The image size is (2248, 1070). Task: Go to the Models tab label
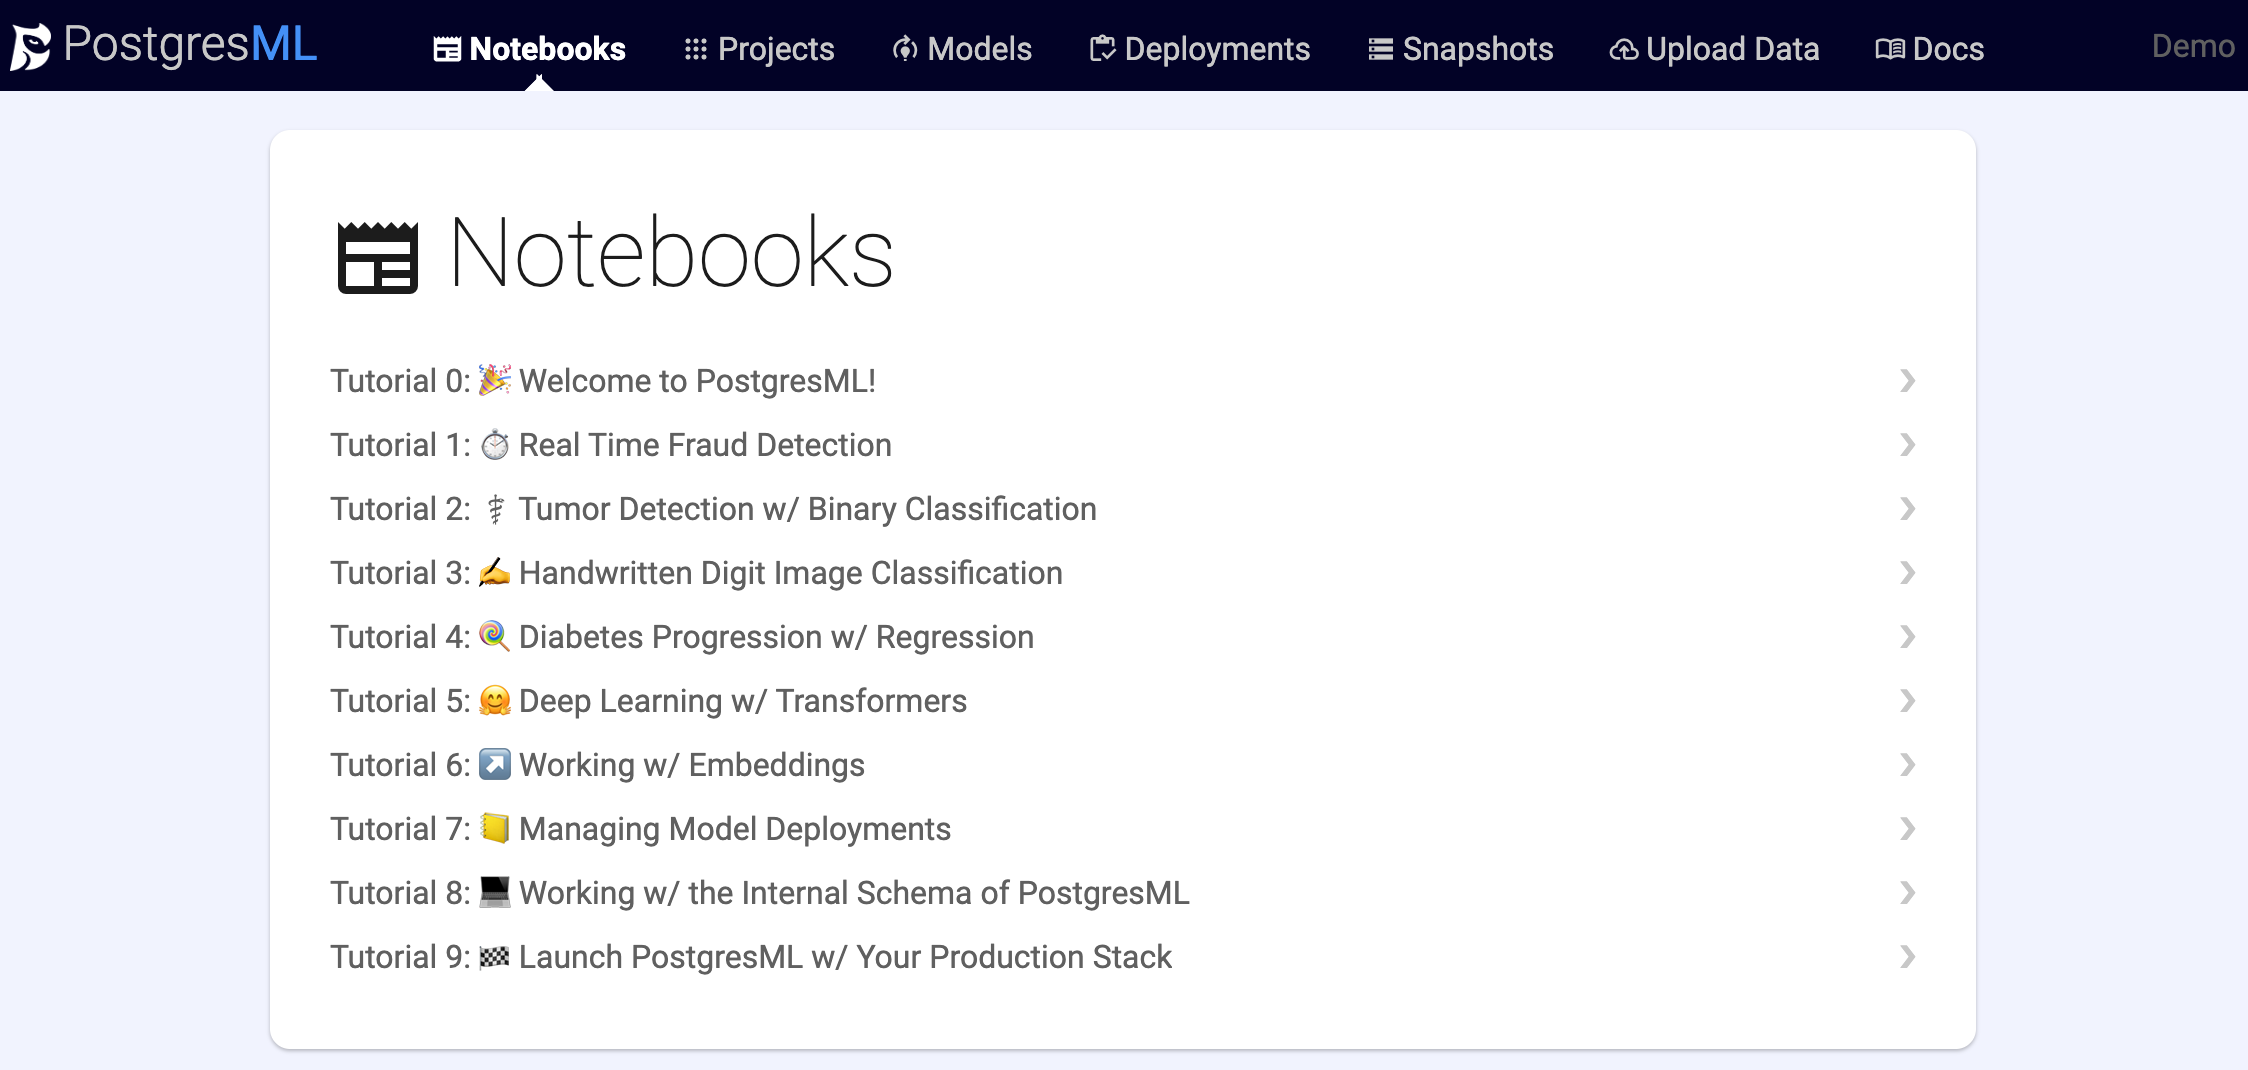pyautogui.click(x=979, y=49)
